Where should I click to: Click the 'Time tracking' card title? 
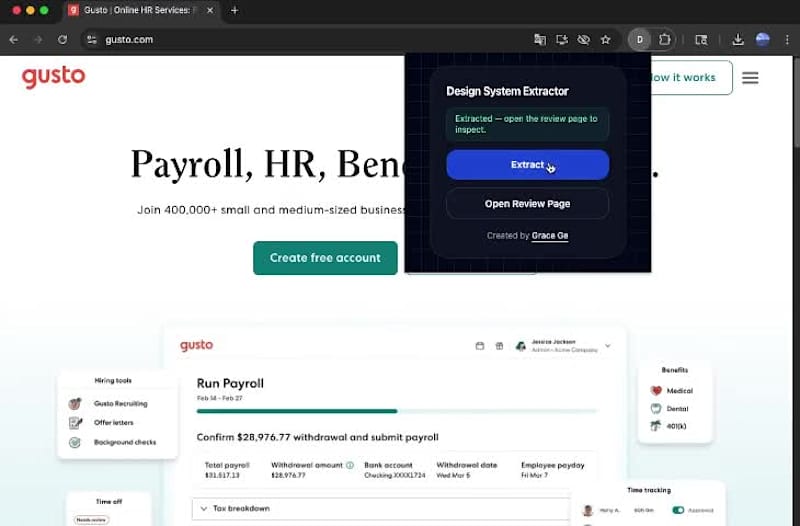tap(649, 490)
